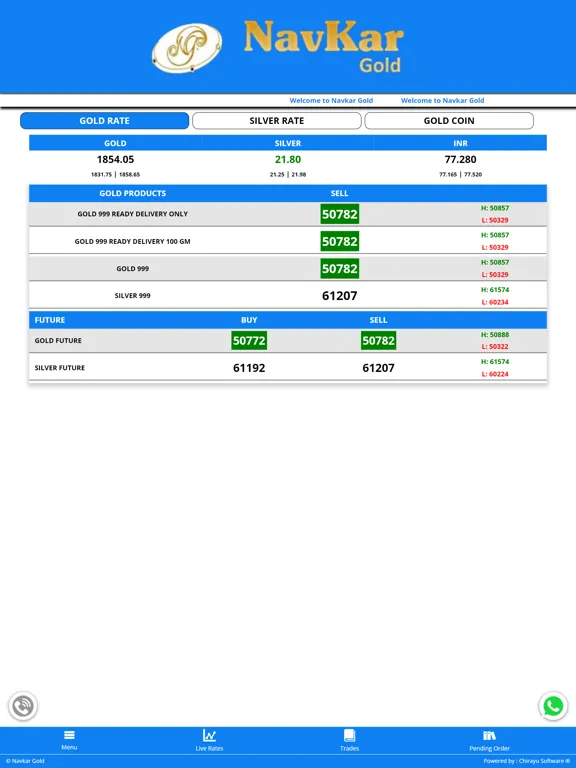Click INR range '77.165 | 77.520'
This screenshot has height=768, width=576.
click(460, 174)
